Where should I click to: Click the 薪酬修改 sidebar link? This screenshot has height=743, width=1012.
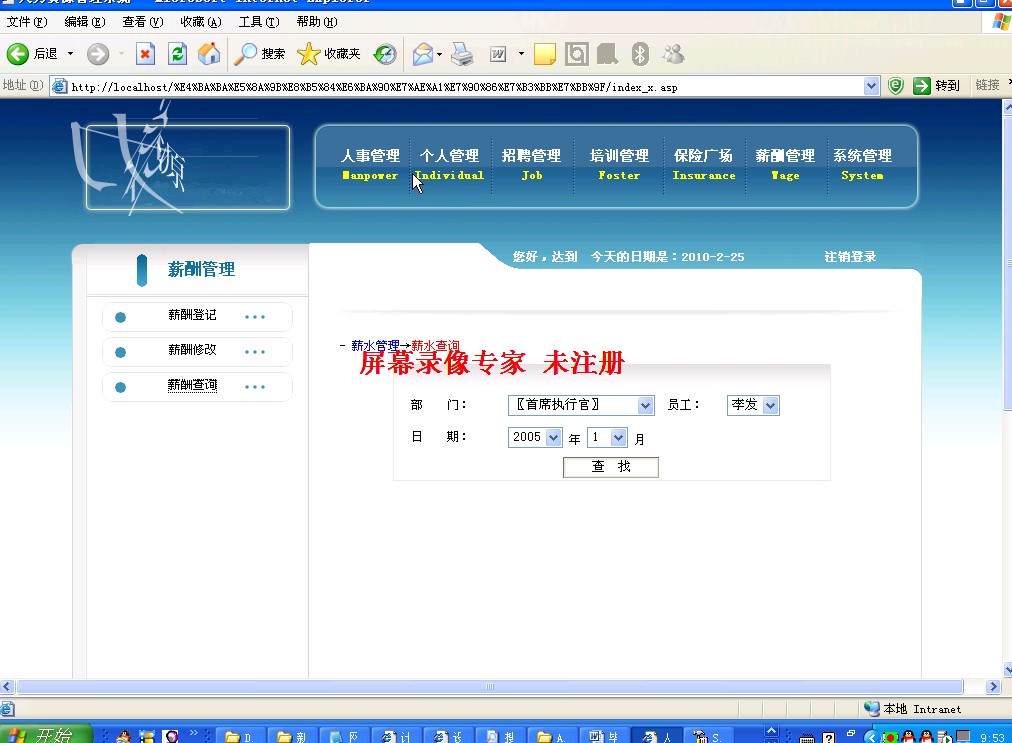pos(192,350)
